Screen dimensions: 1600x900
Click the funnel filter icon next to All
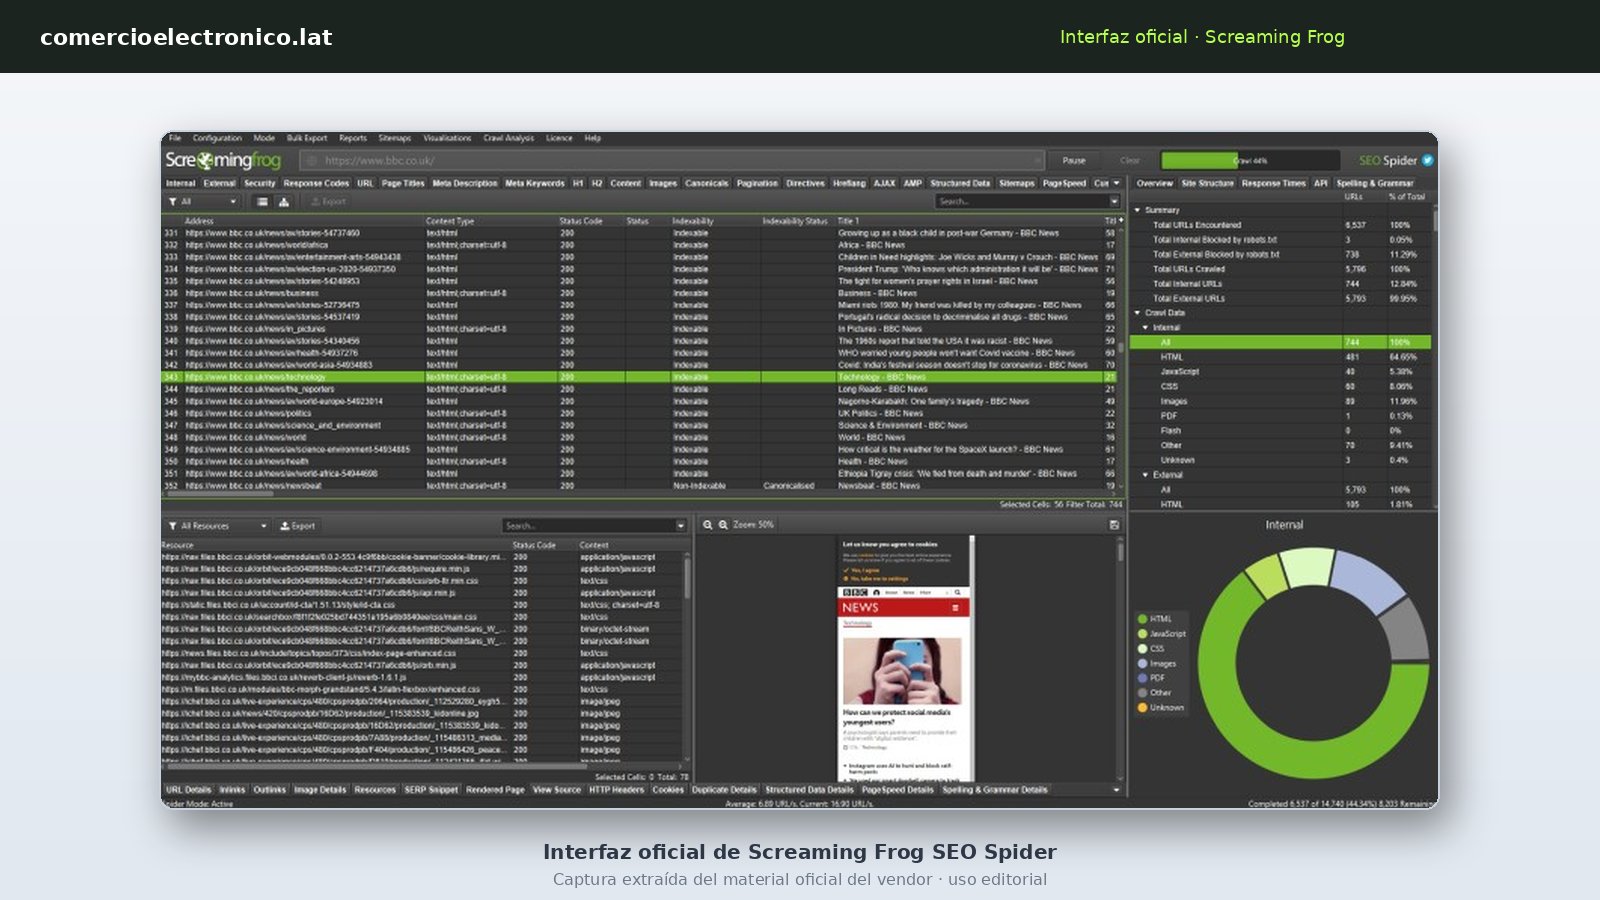173,202
